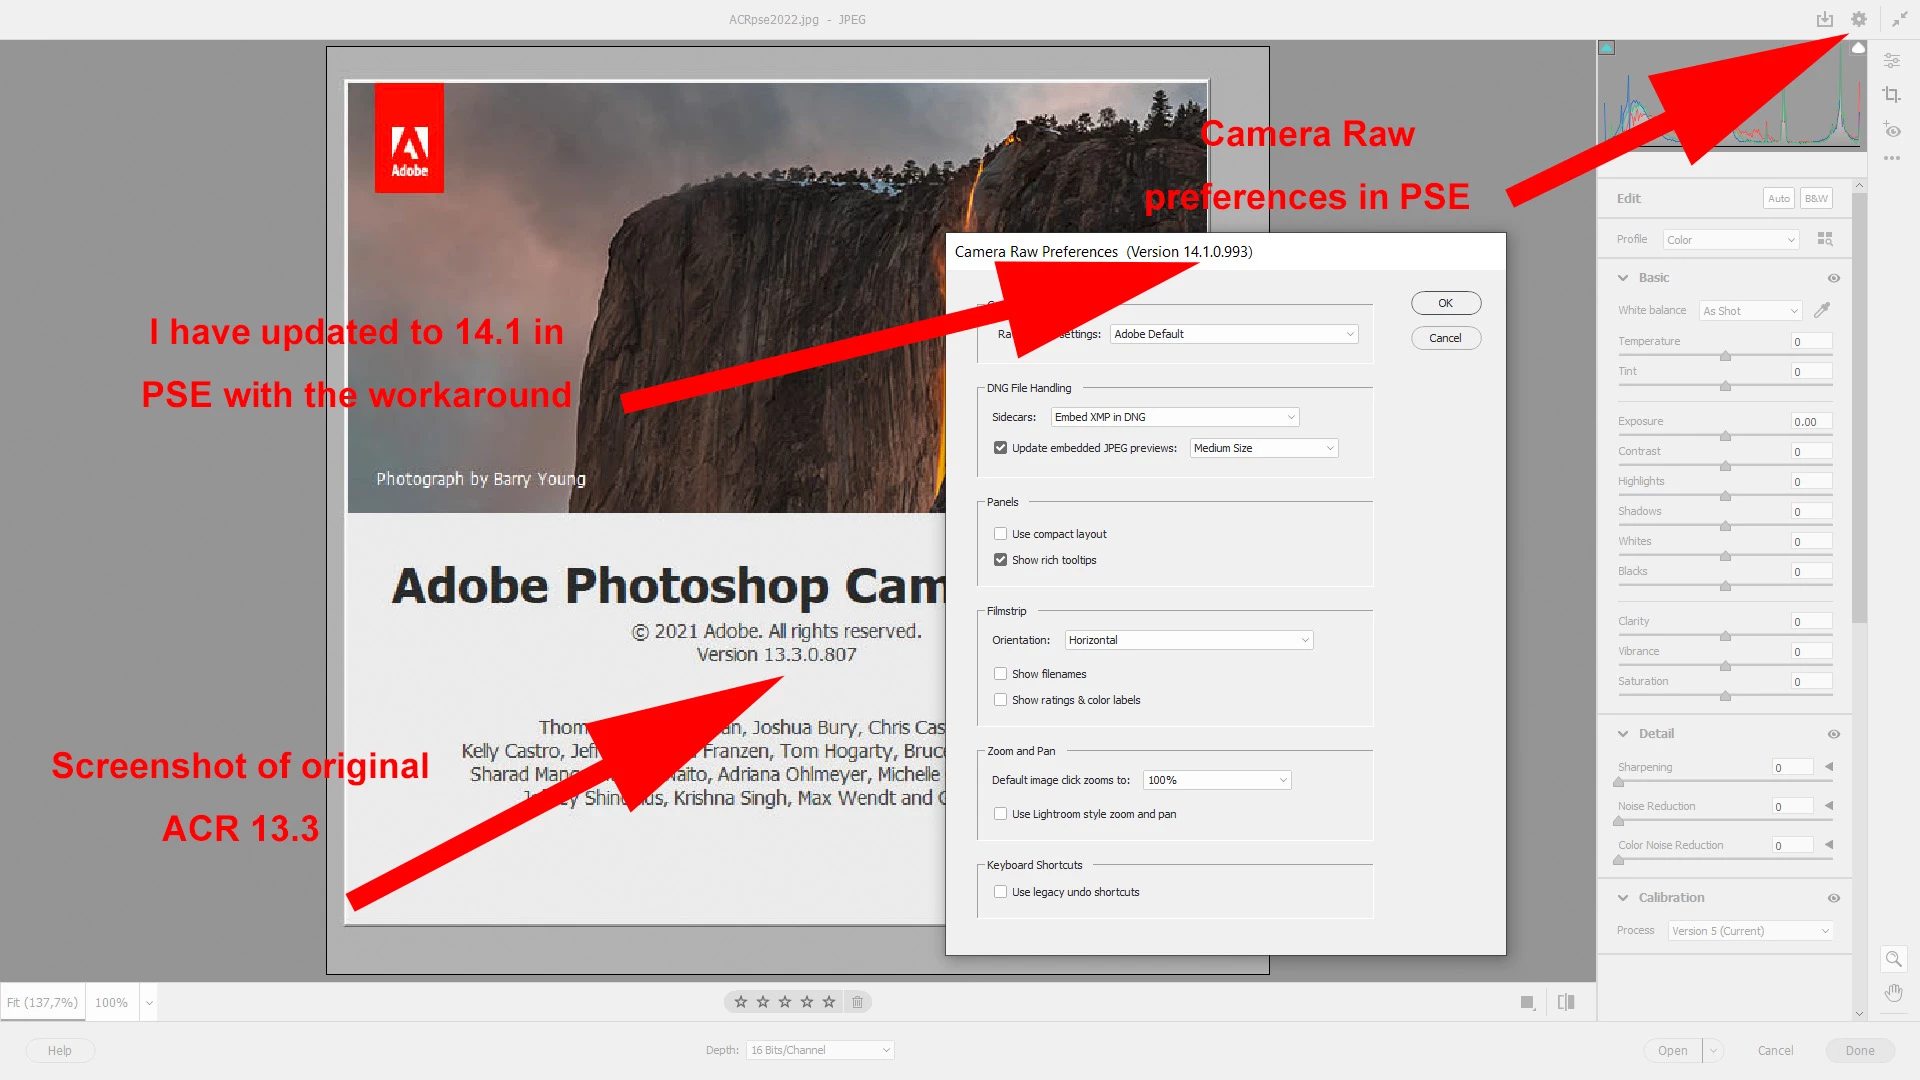Click the Exposure slider handle
The height and width of the screenshot is (1080, 1920).
(1725, 437)
